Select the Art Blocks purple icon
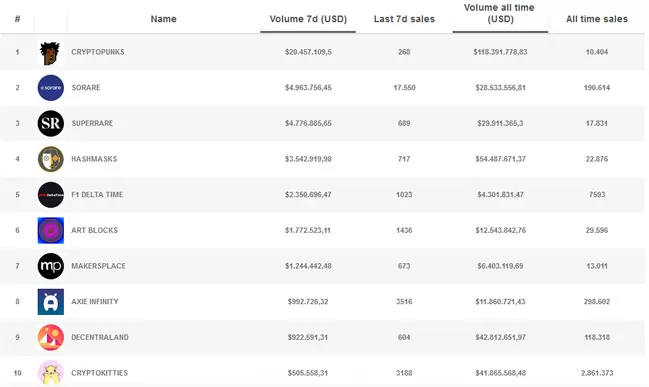This screenshot has width=649, height=387. tap(50, 230)
